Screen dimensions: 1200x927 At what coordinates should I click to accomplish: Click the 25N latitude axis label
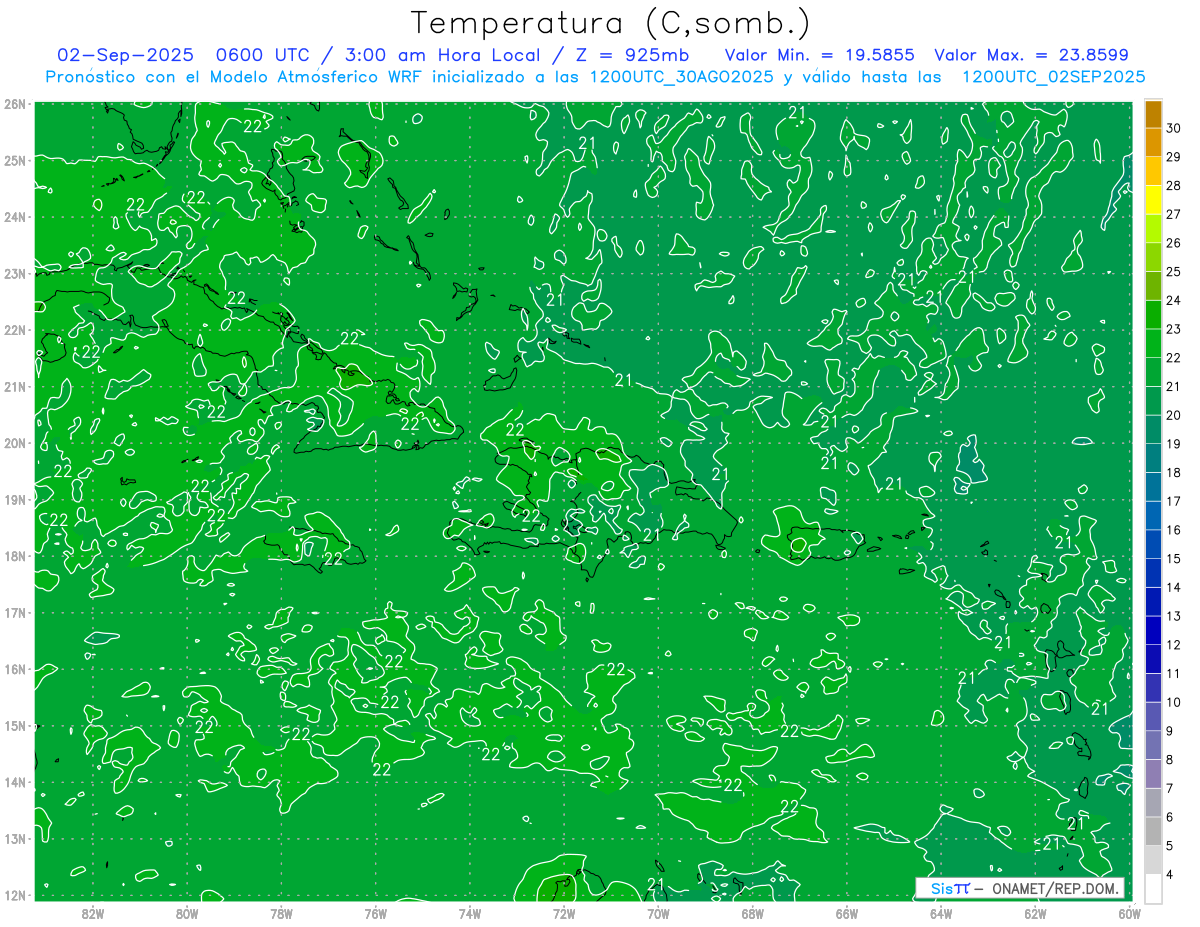point(14,160)
